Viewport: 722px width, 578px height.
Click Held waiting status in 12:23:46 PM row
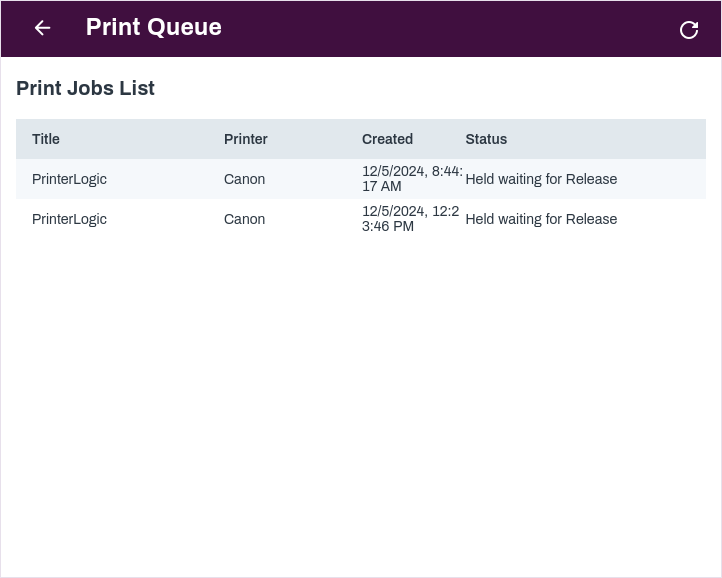click(541, 219)
